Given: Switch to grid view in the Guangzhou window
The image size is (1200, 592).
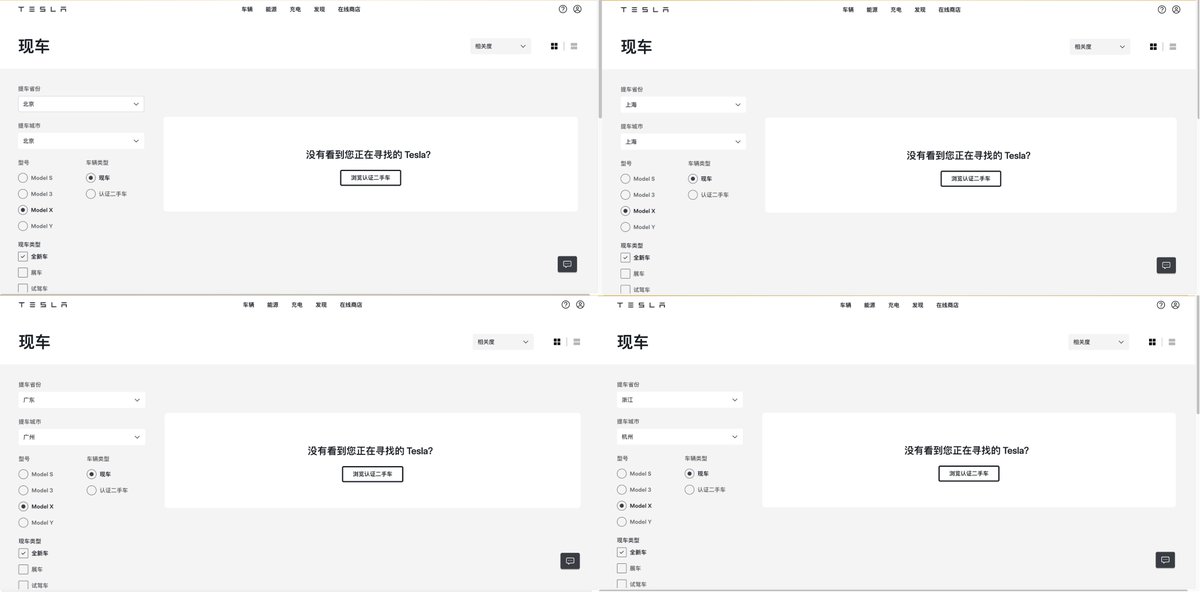Looking at the screenshot, I should [x=557, y=342].
